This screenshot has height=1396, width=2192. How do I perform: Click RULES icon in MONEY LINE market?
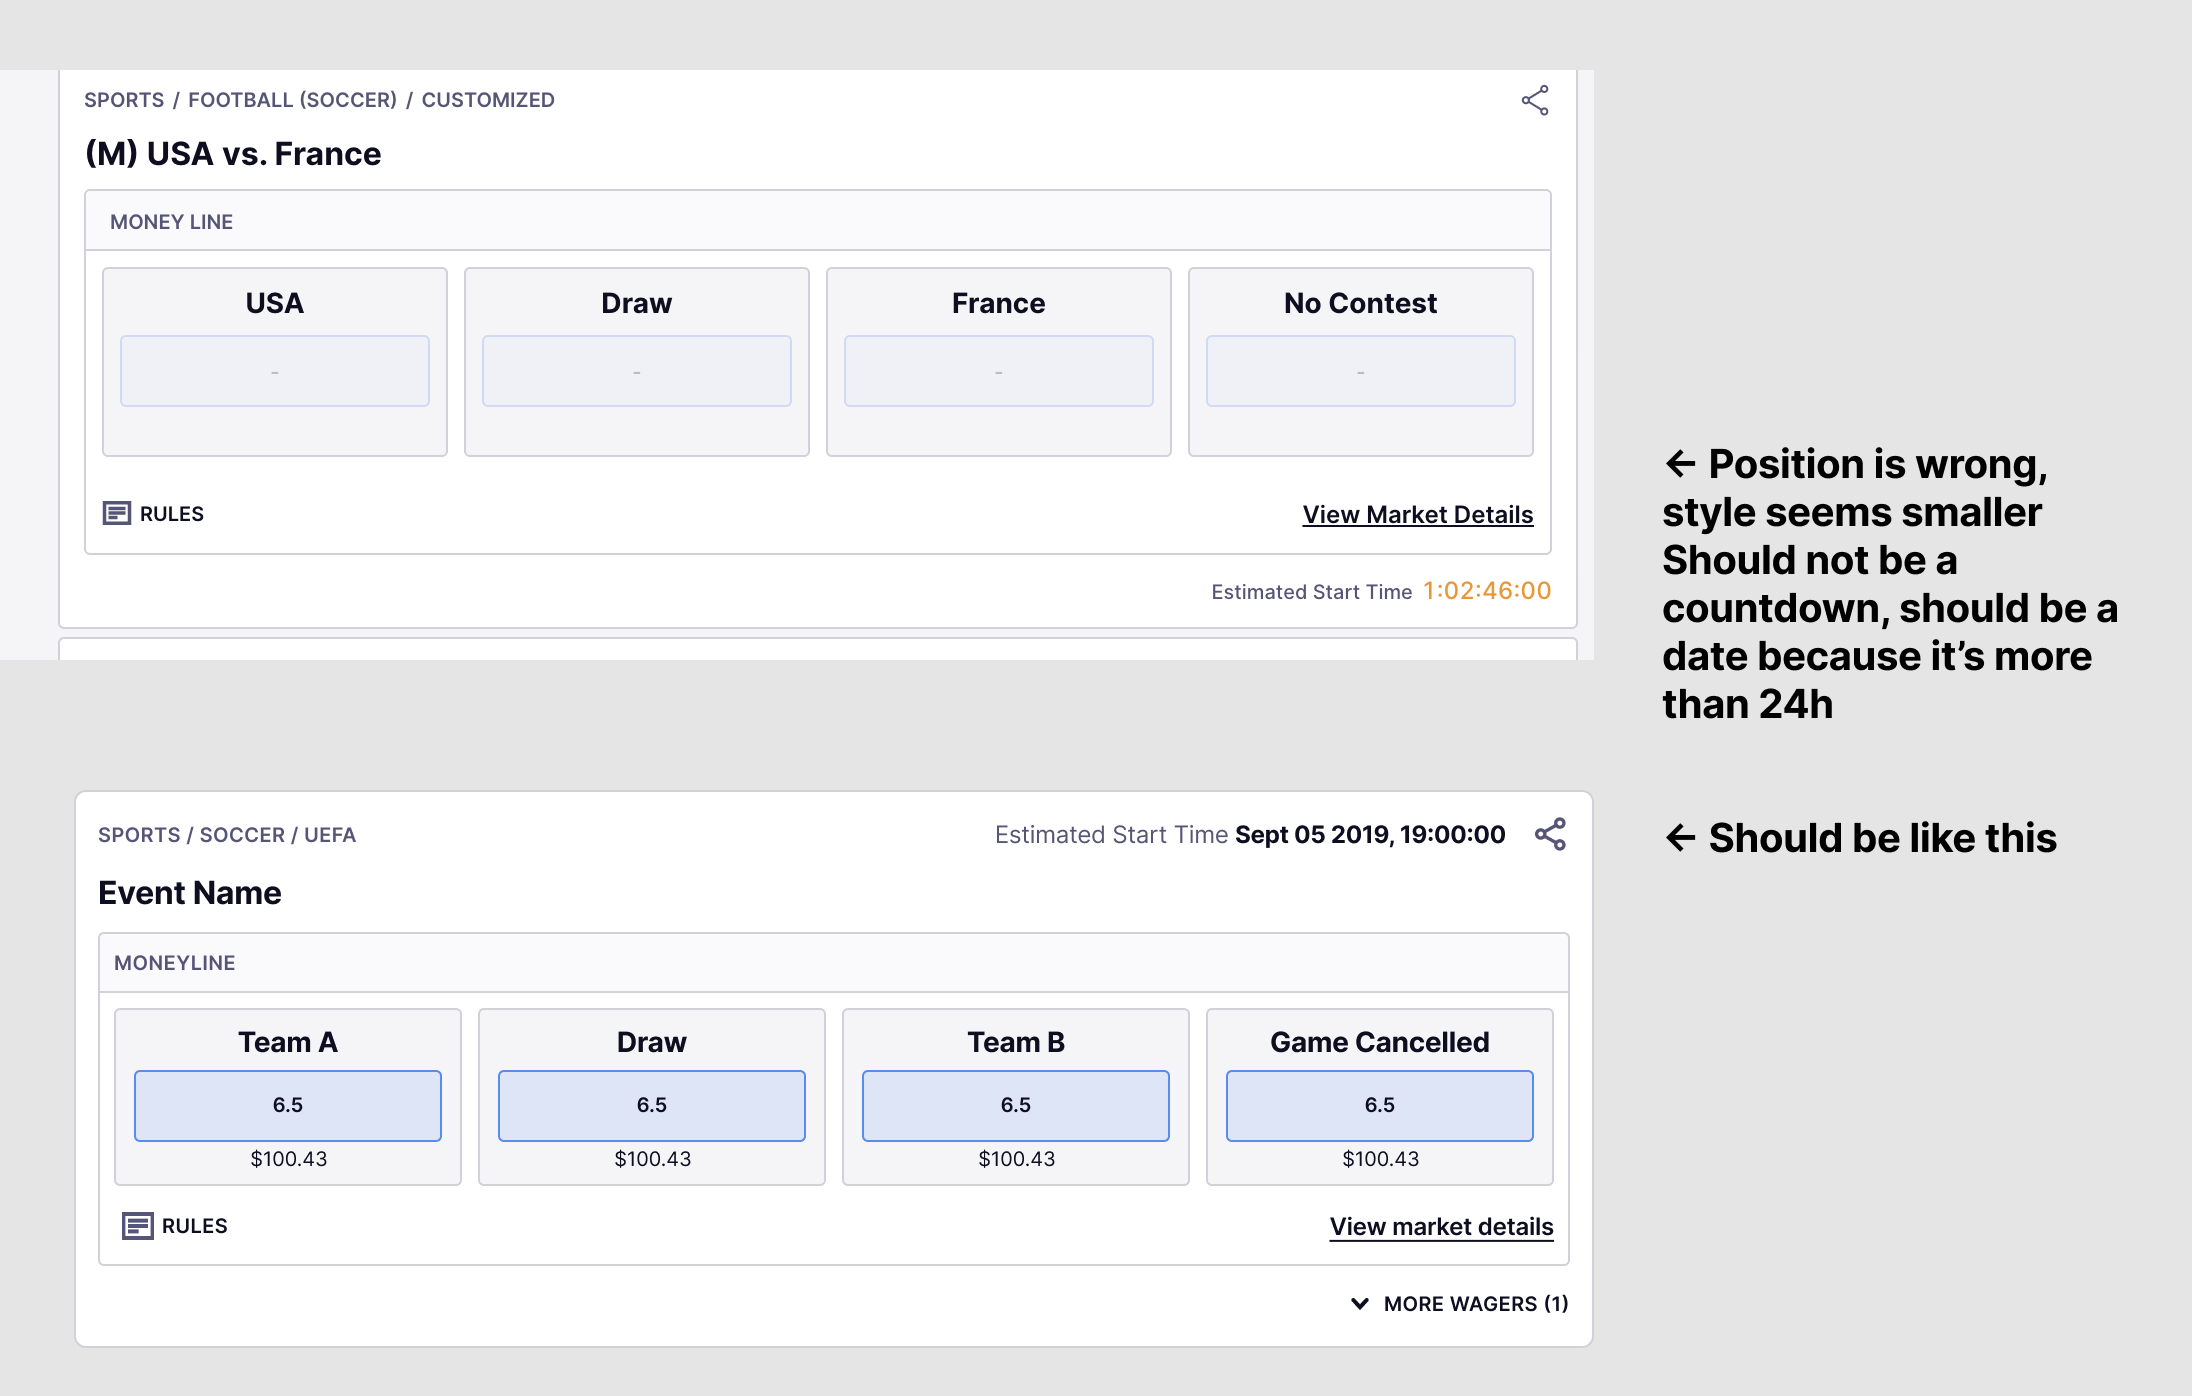pos(117,514)
